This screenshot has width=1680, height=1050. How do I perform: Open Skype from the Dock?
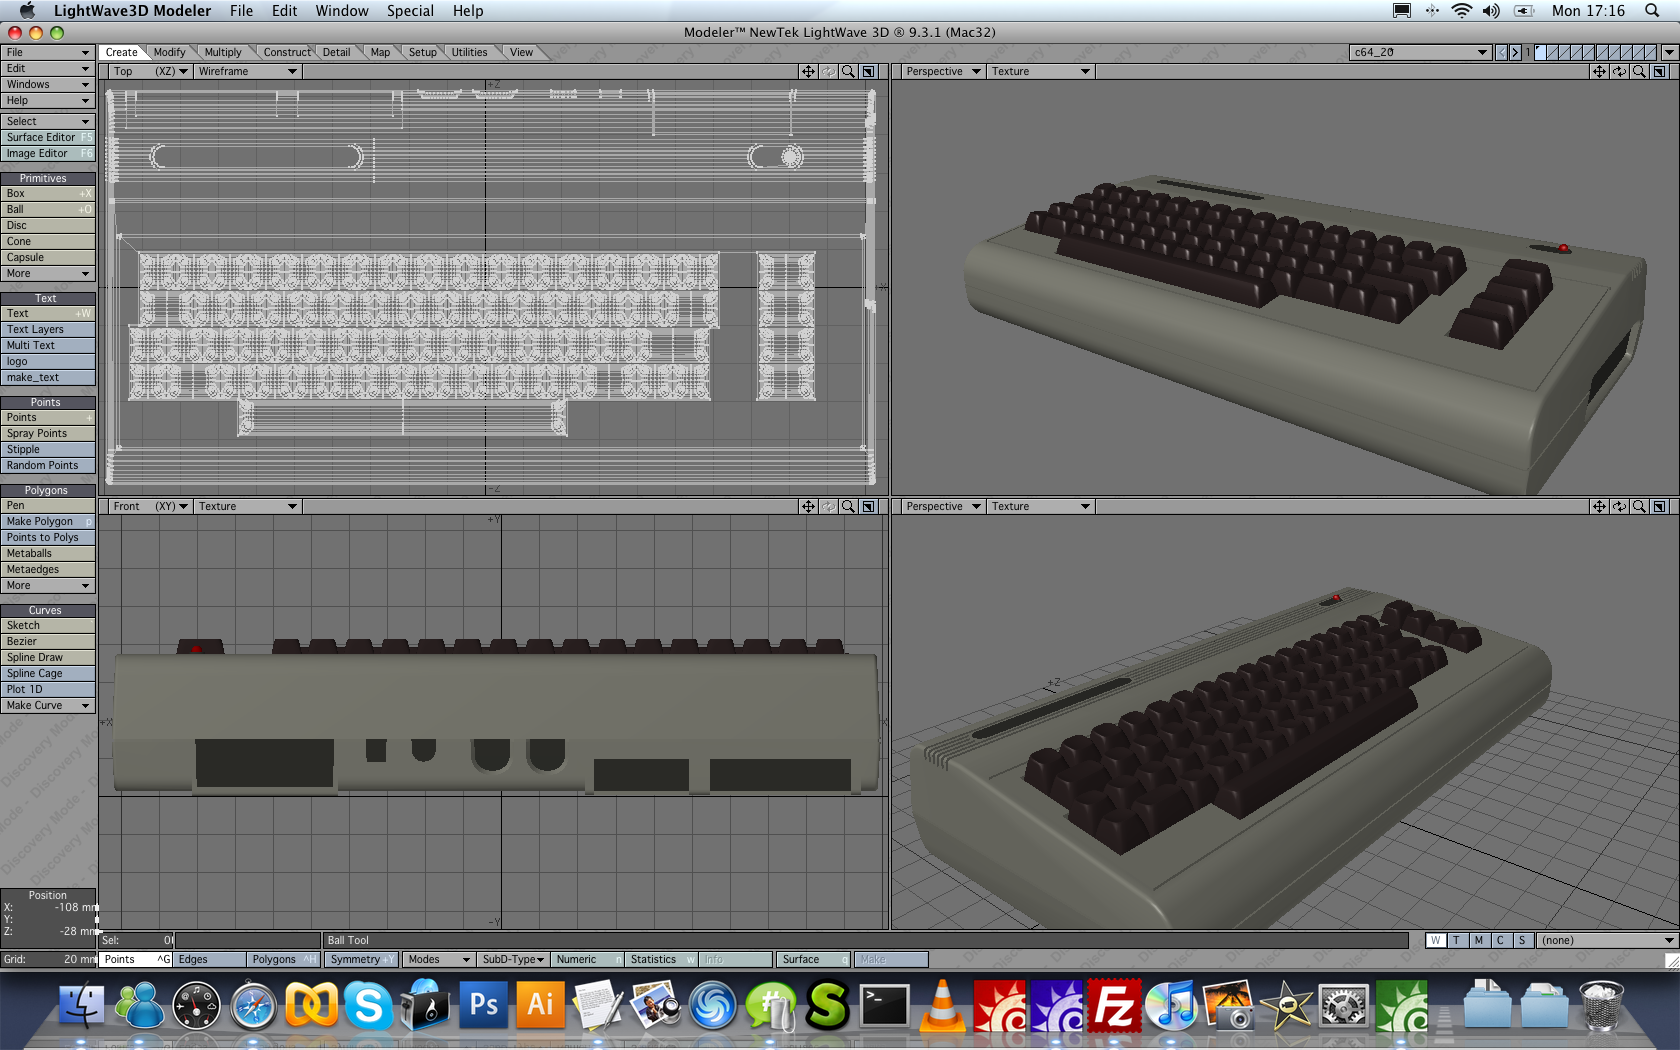pyautogui.click(x=369, y=1005)
